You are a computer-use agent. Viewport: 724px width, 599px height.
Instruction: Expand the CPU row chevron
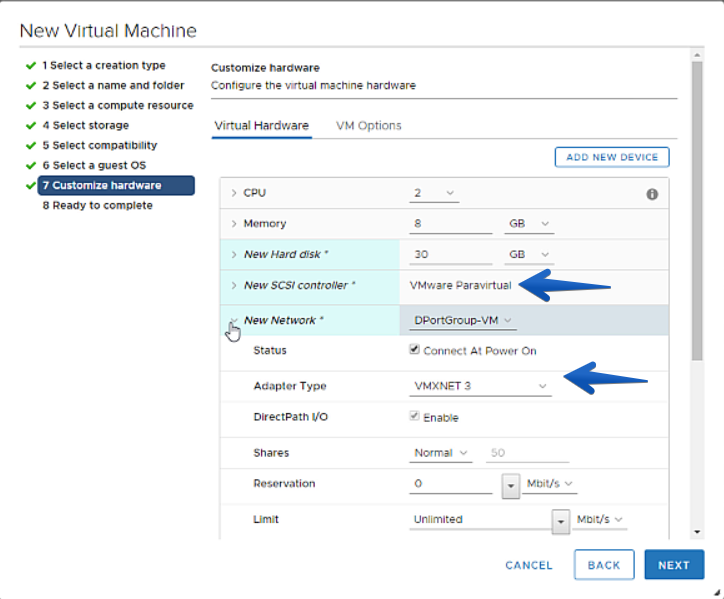click(234, 193)
